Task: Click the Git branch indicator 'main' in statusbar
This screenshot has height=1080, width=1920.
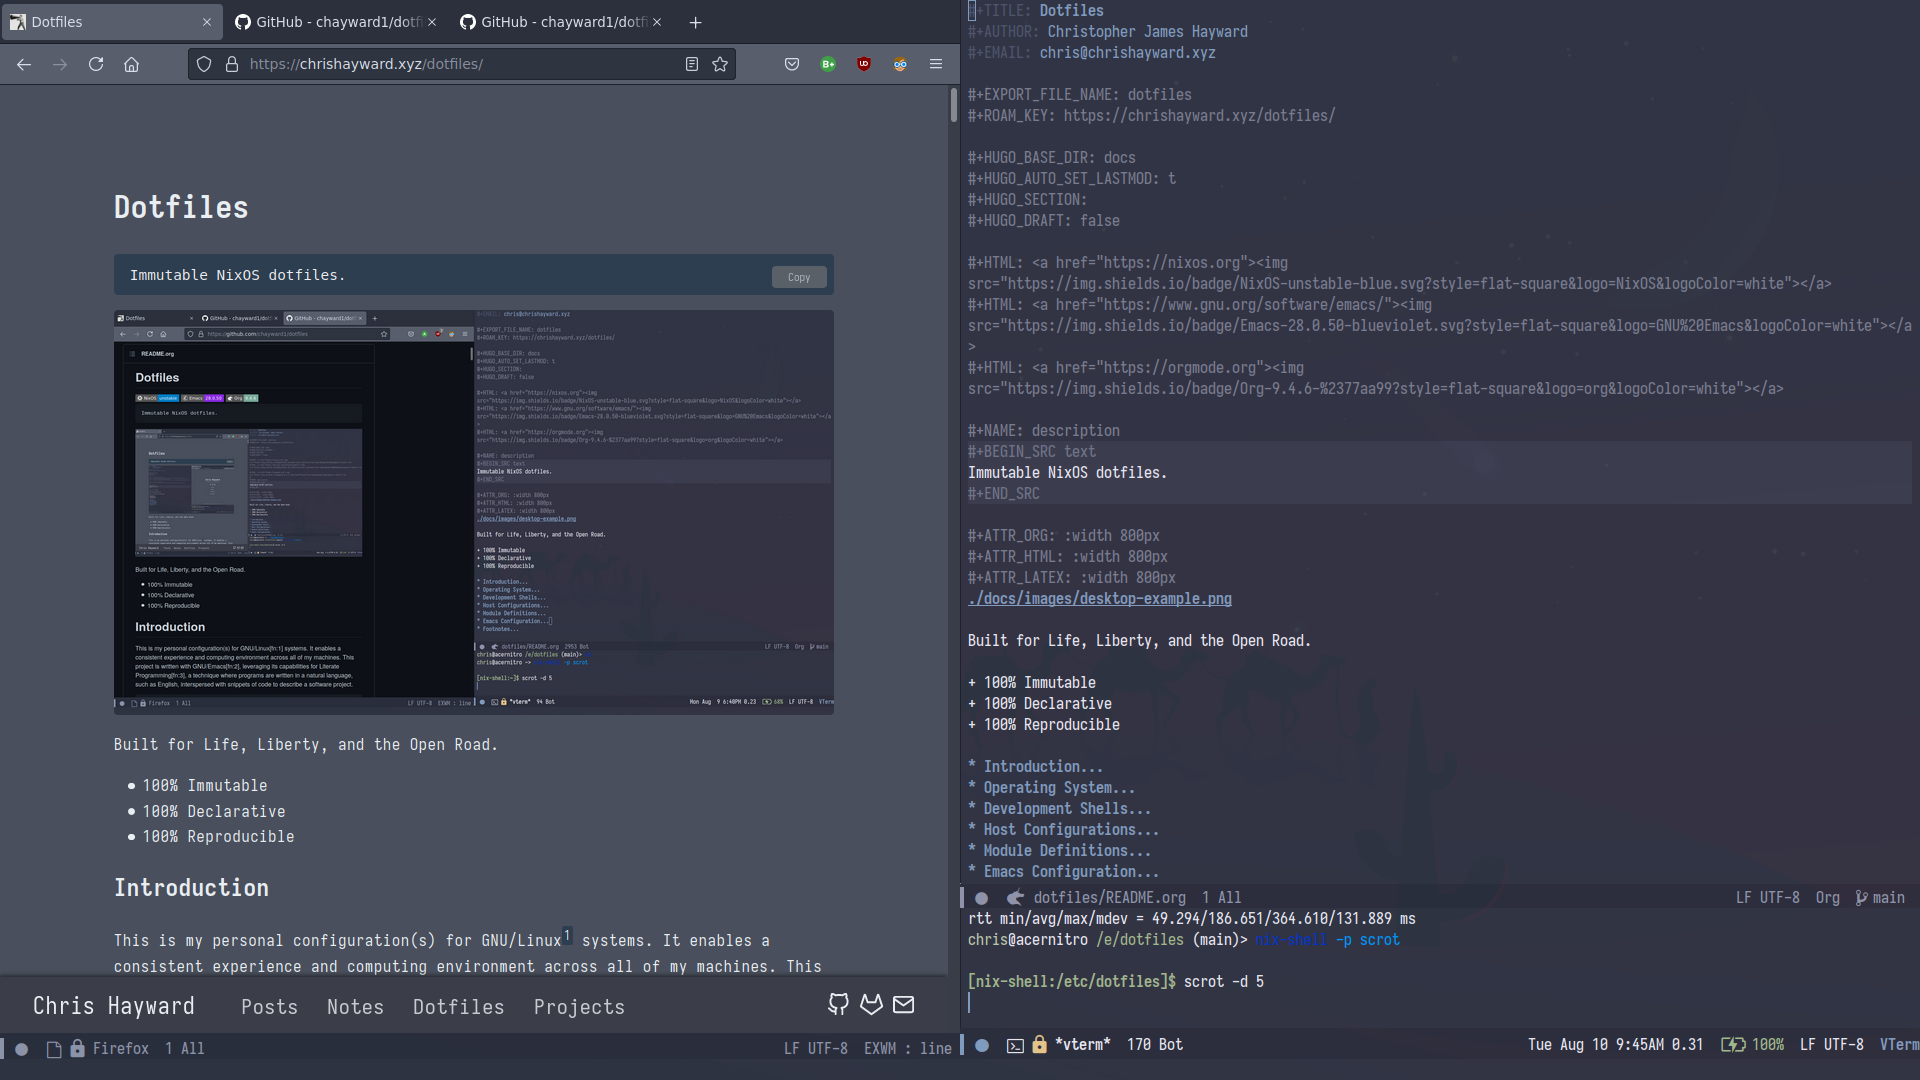Action: click(x=1886, y=897)
